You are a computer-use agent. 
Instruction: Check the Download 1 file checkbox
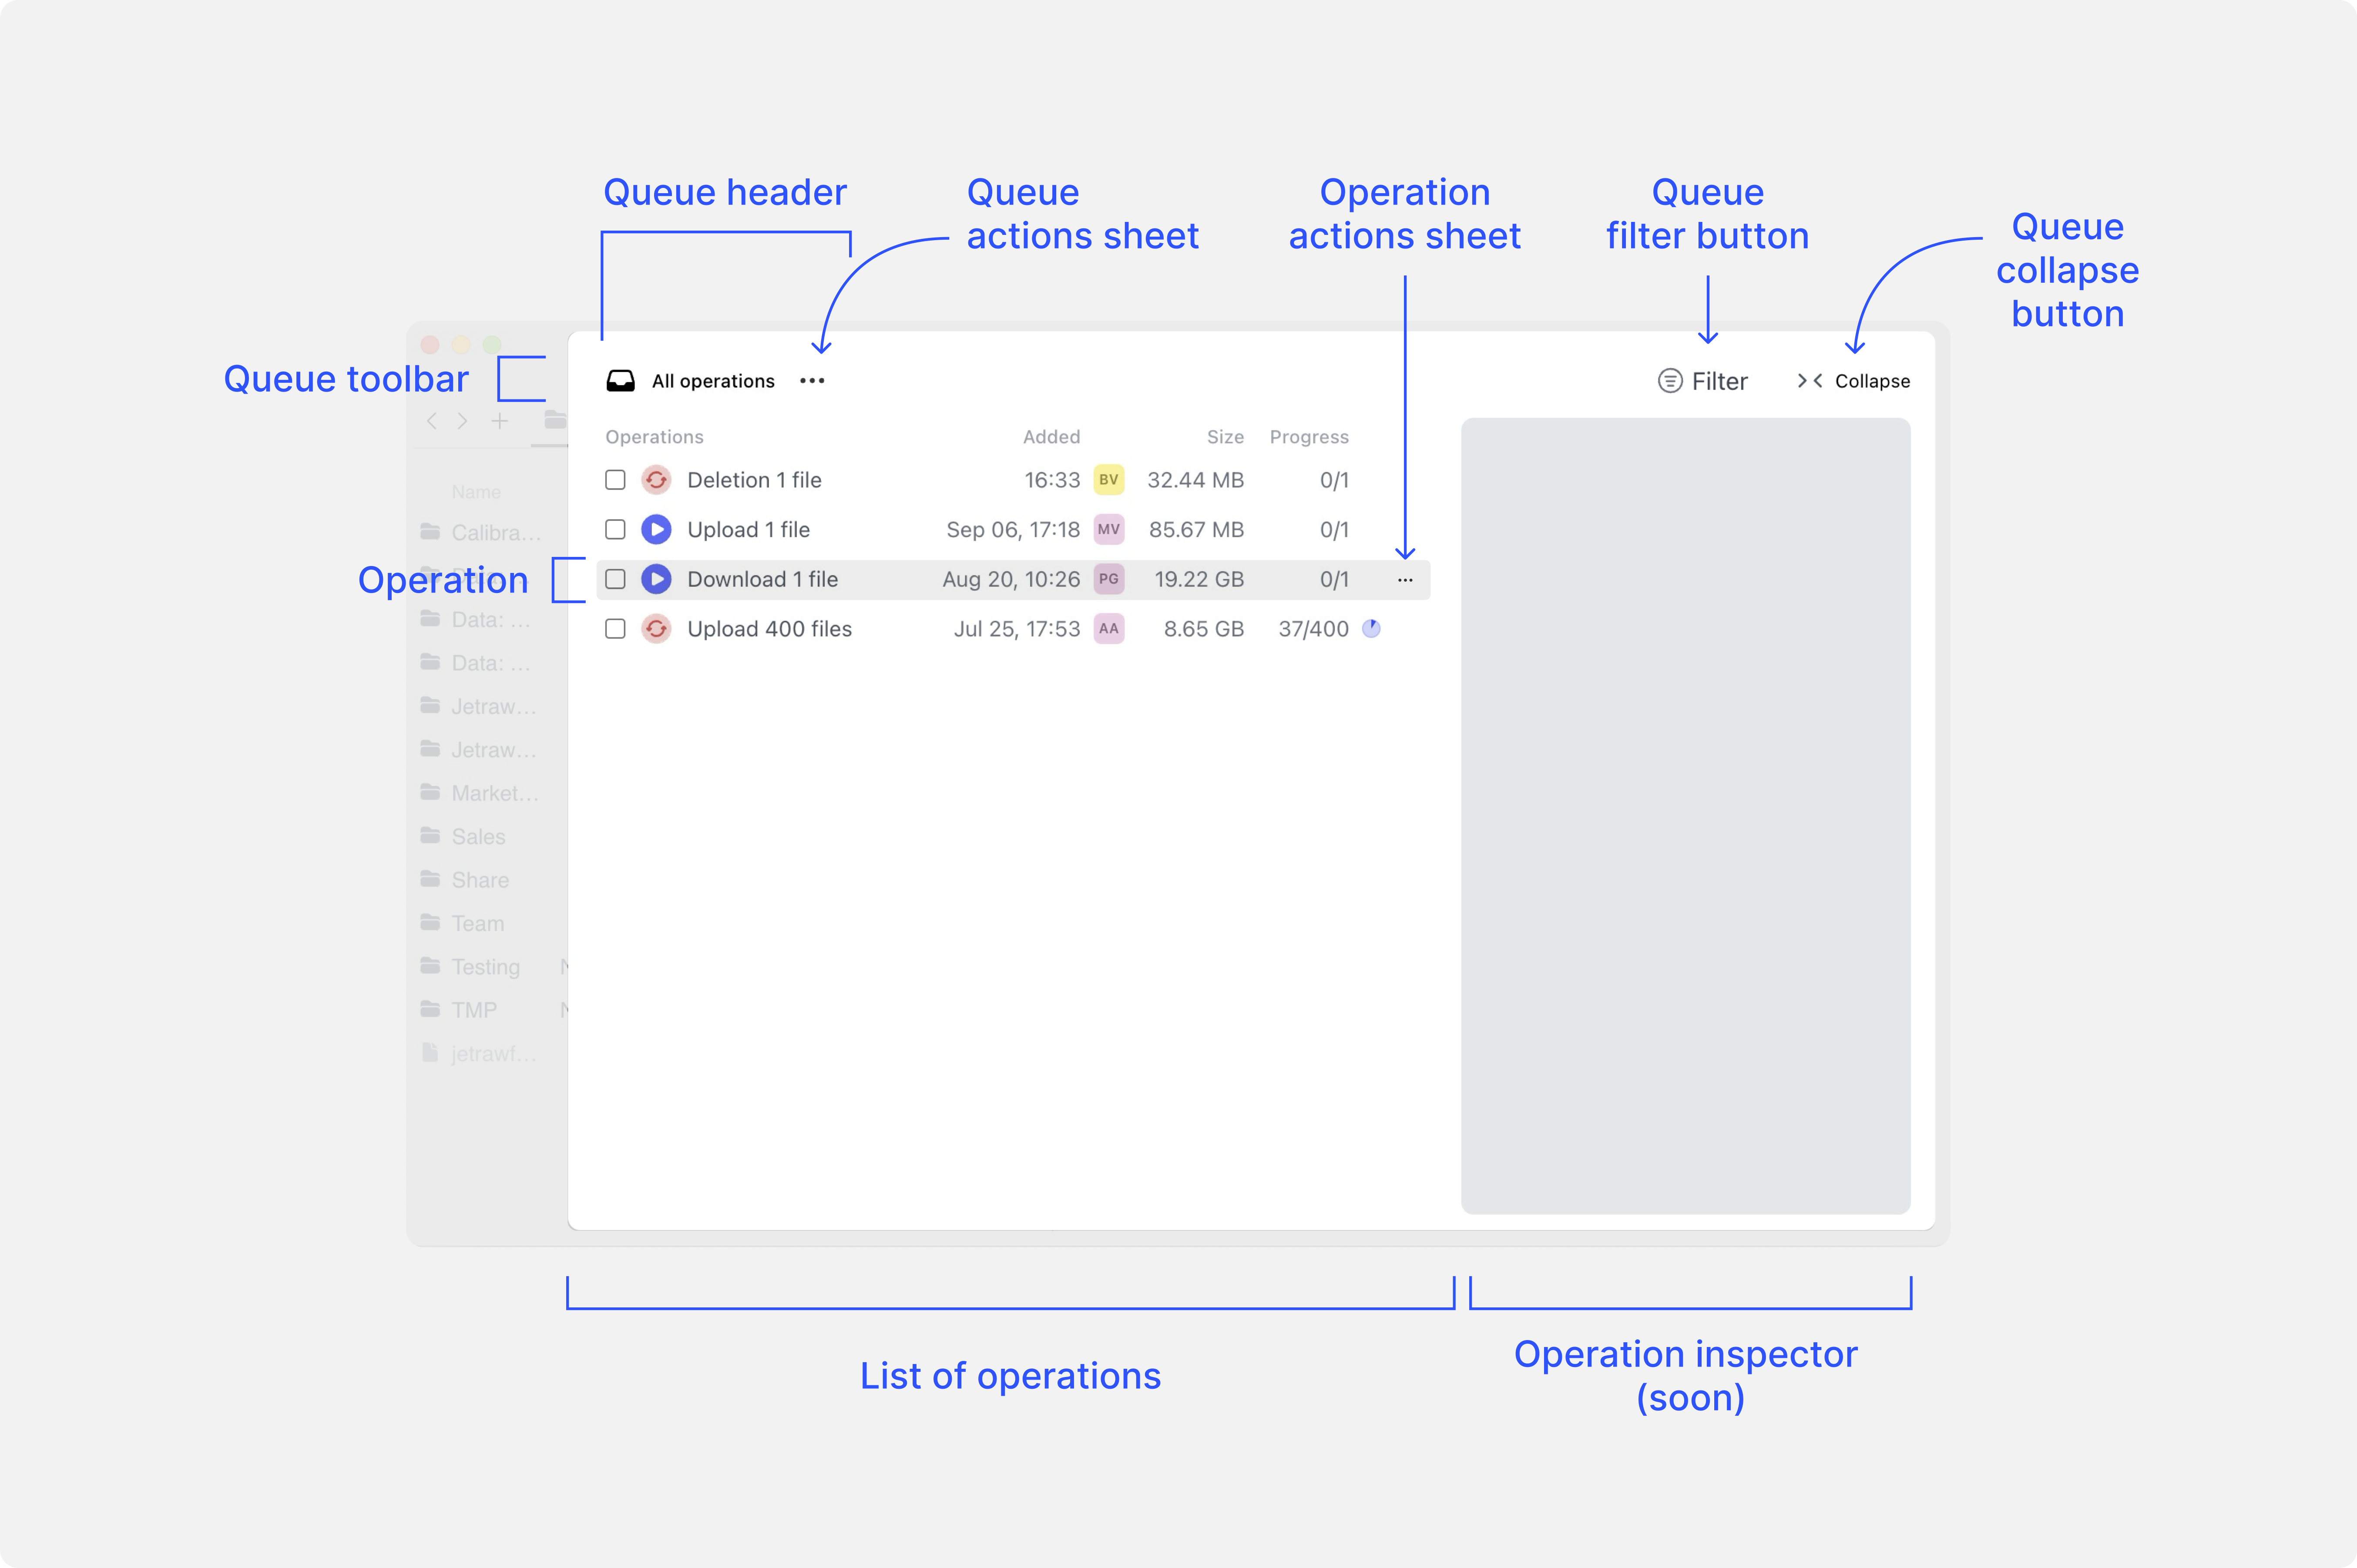click(615, 579)
